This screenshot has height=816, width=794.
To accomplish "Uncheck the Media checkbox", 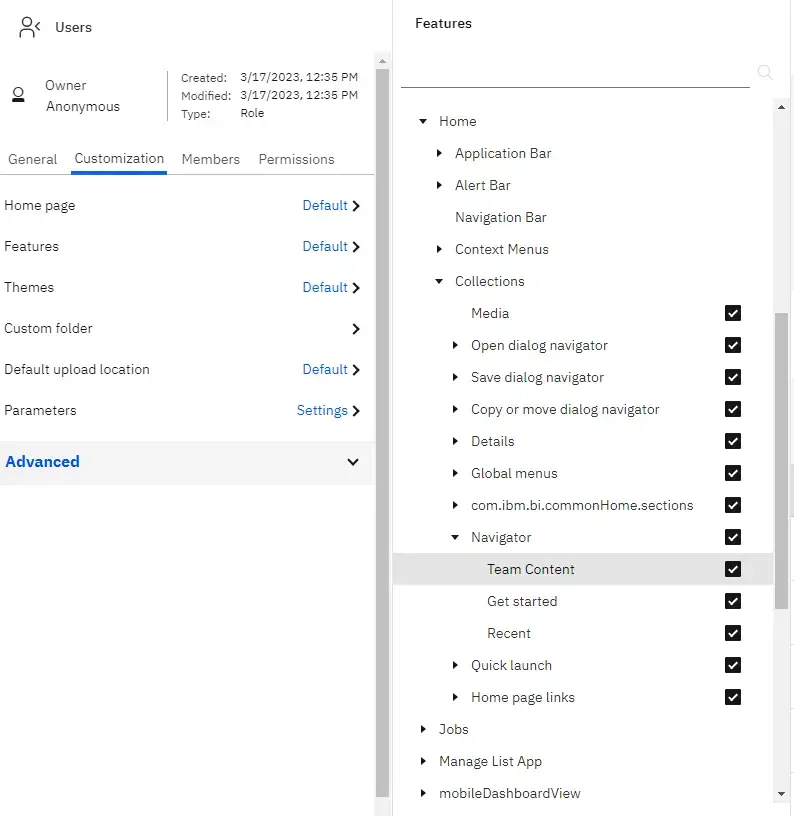I will [733, 313].
